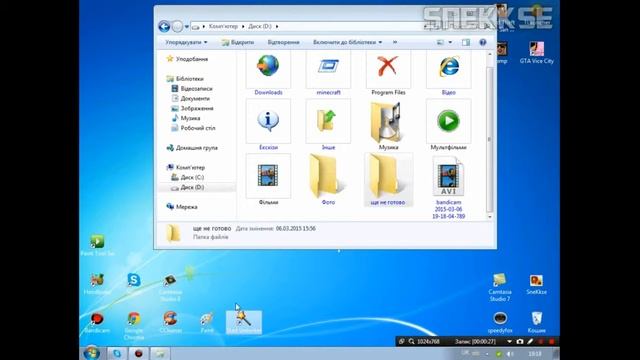This screenshot has height=360, width=640.
Task: Click the volume icon in system tray
Action: click(509, 354)
